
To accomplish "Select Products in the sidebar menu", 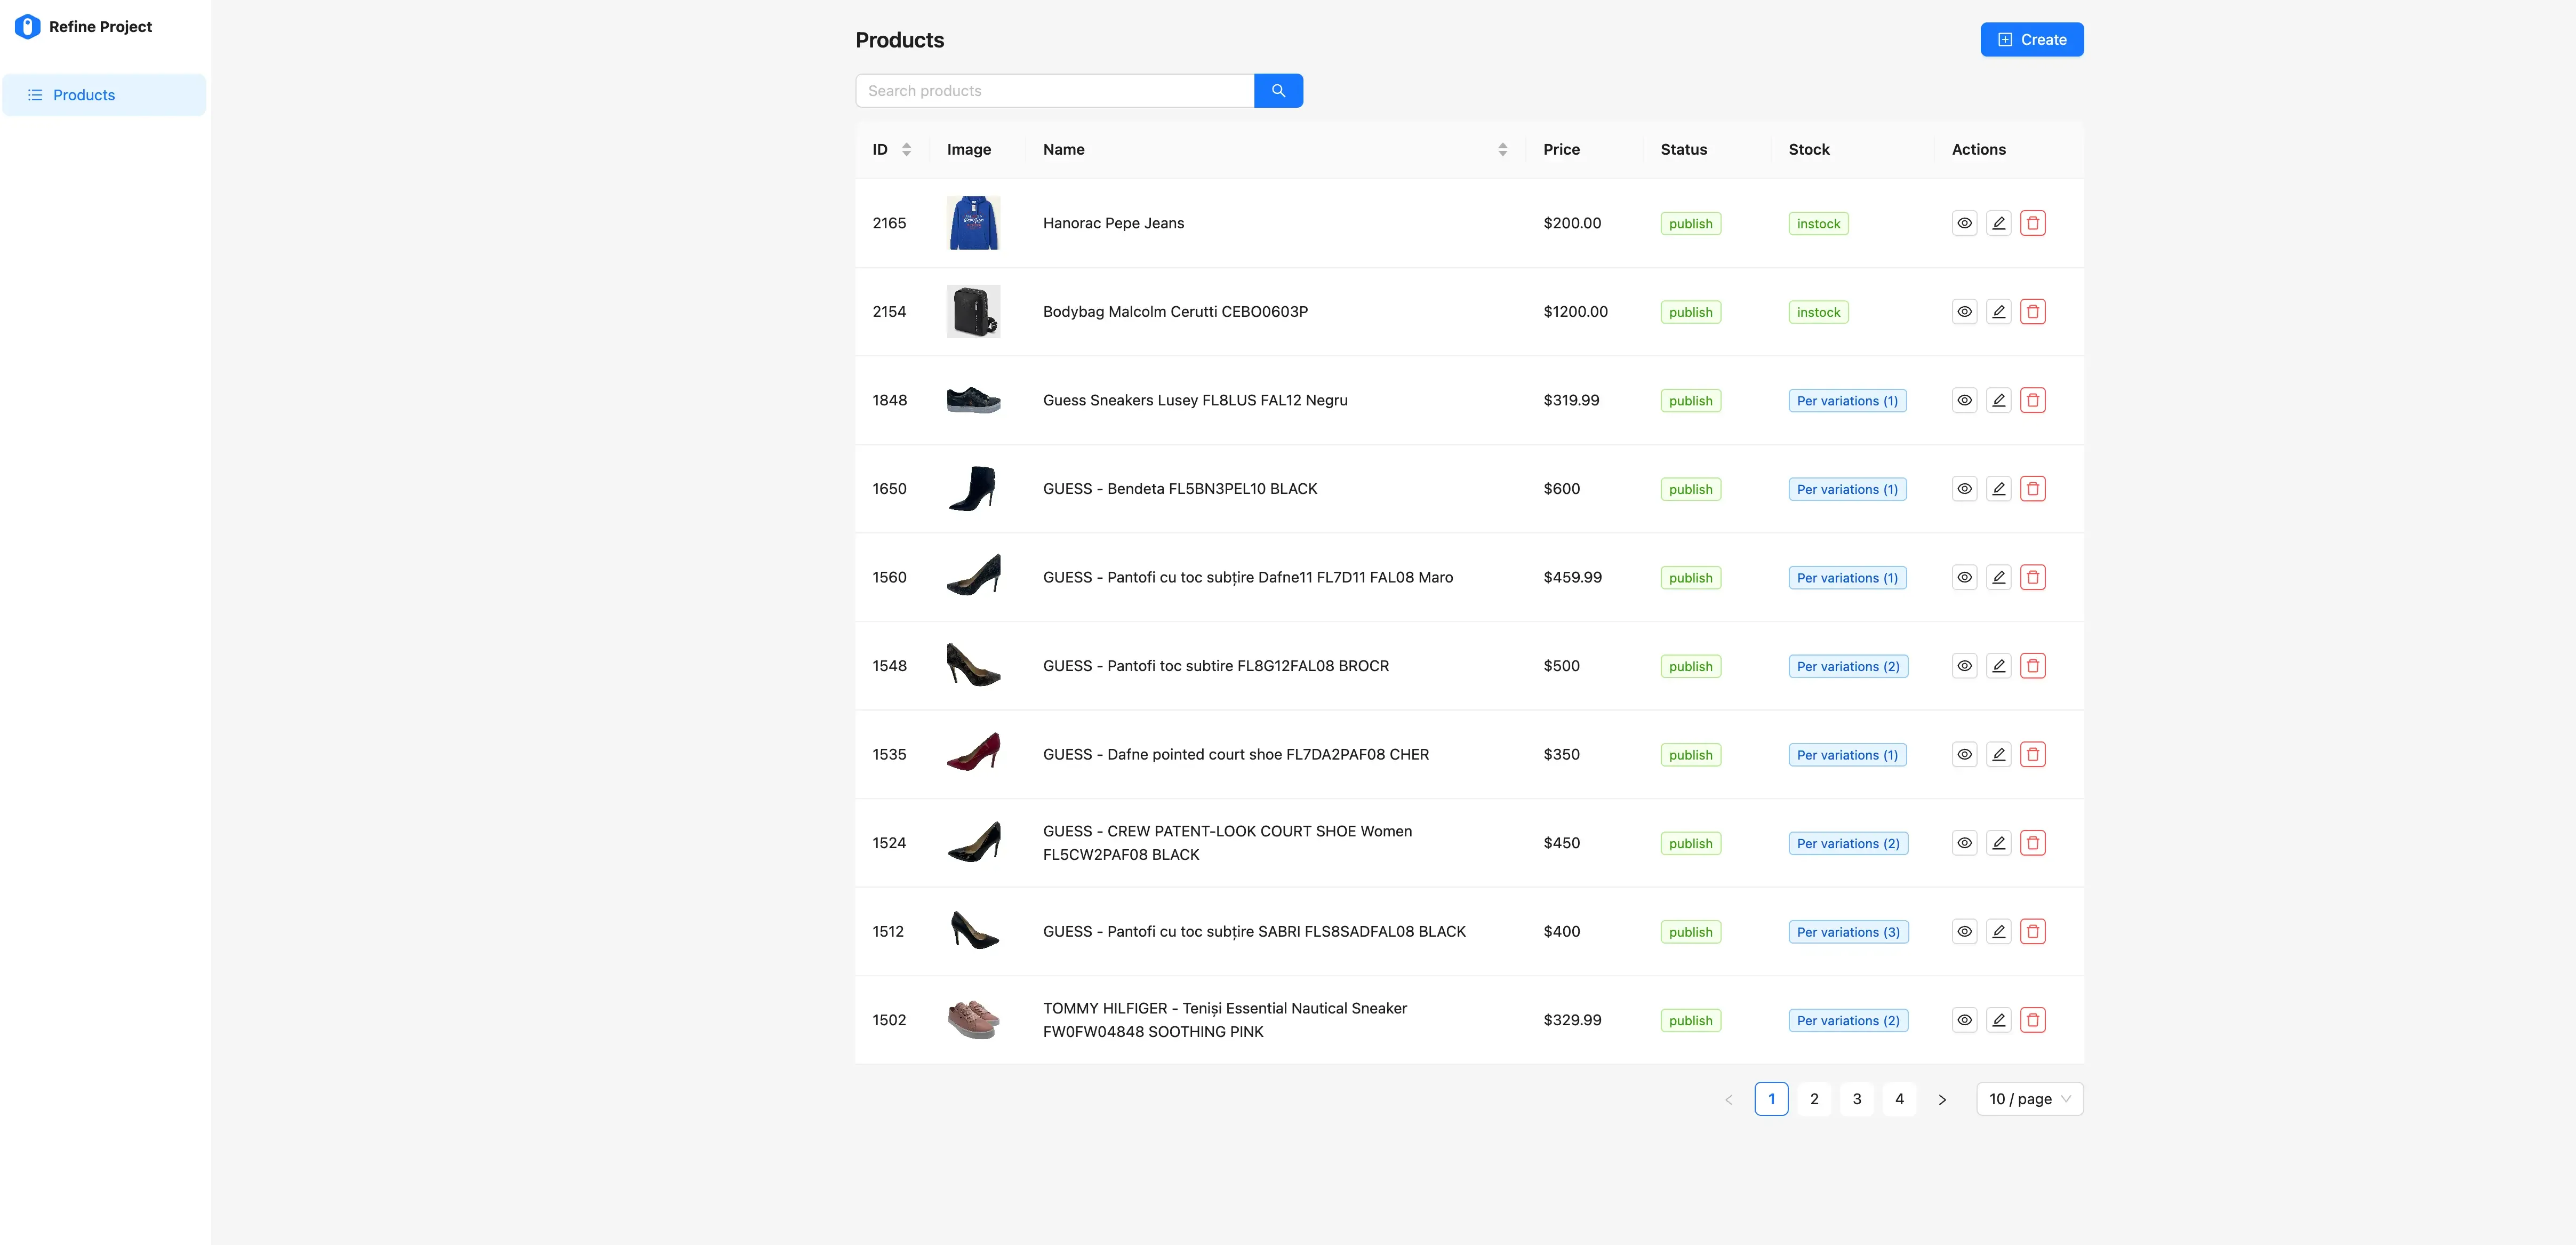I will 84,95.
